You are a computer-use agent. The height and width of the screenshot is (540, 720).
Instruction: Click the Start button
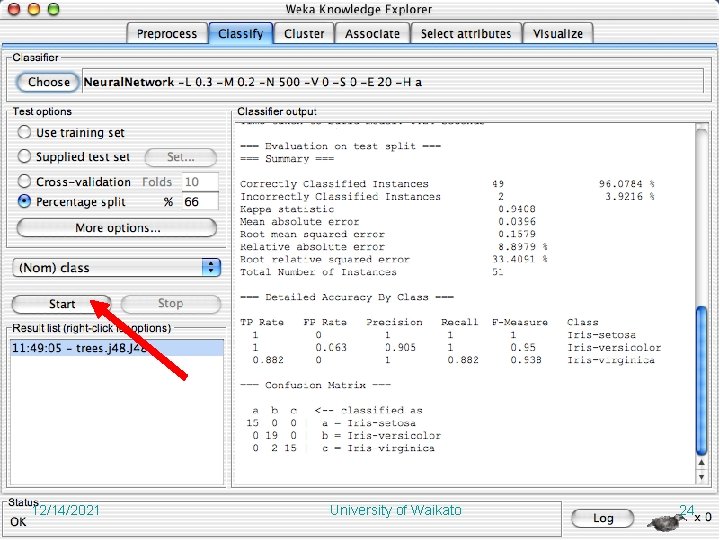click(62, 304)
